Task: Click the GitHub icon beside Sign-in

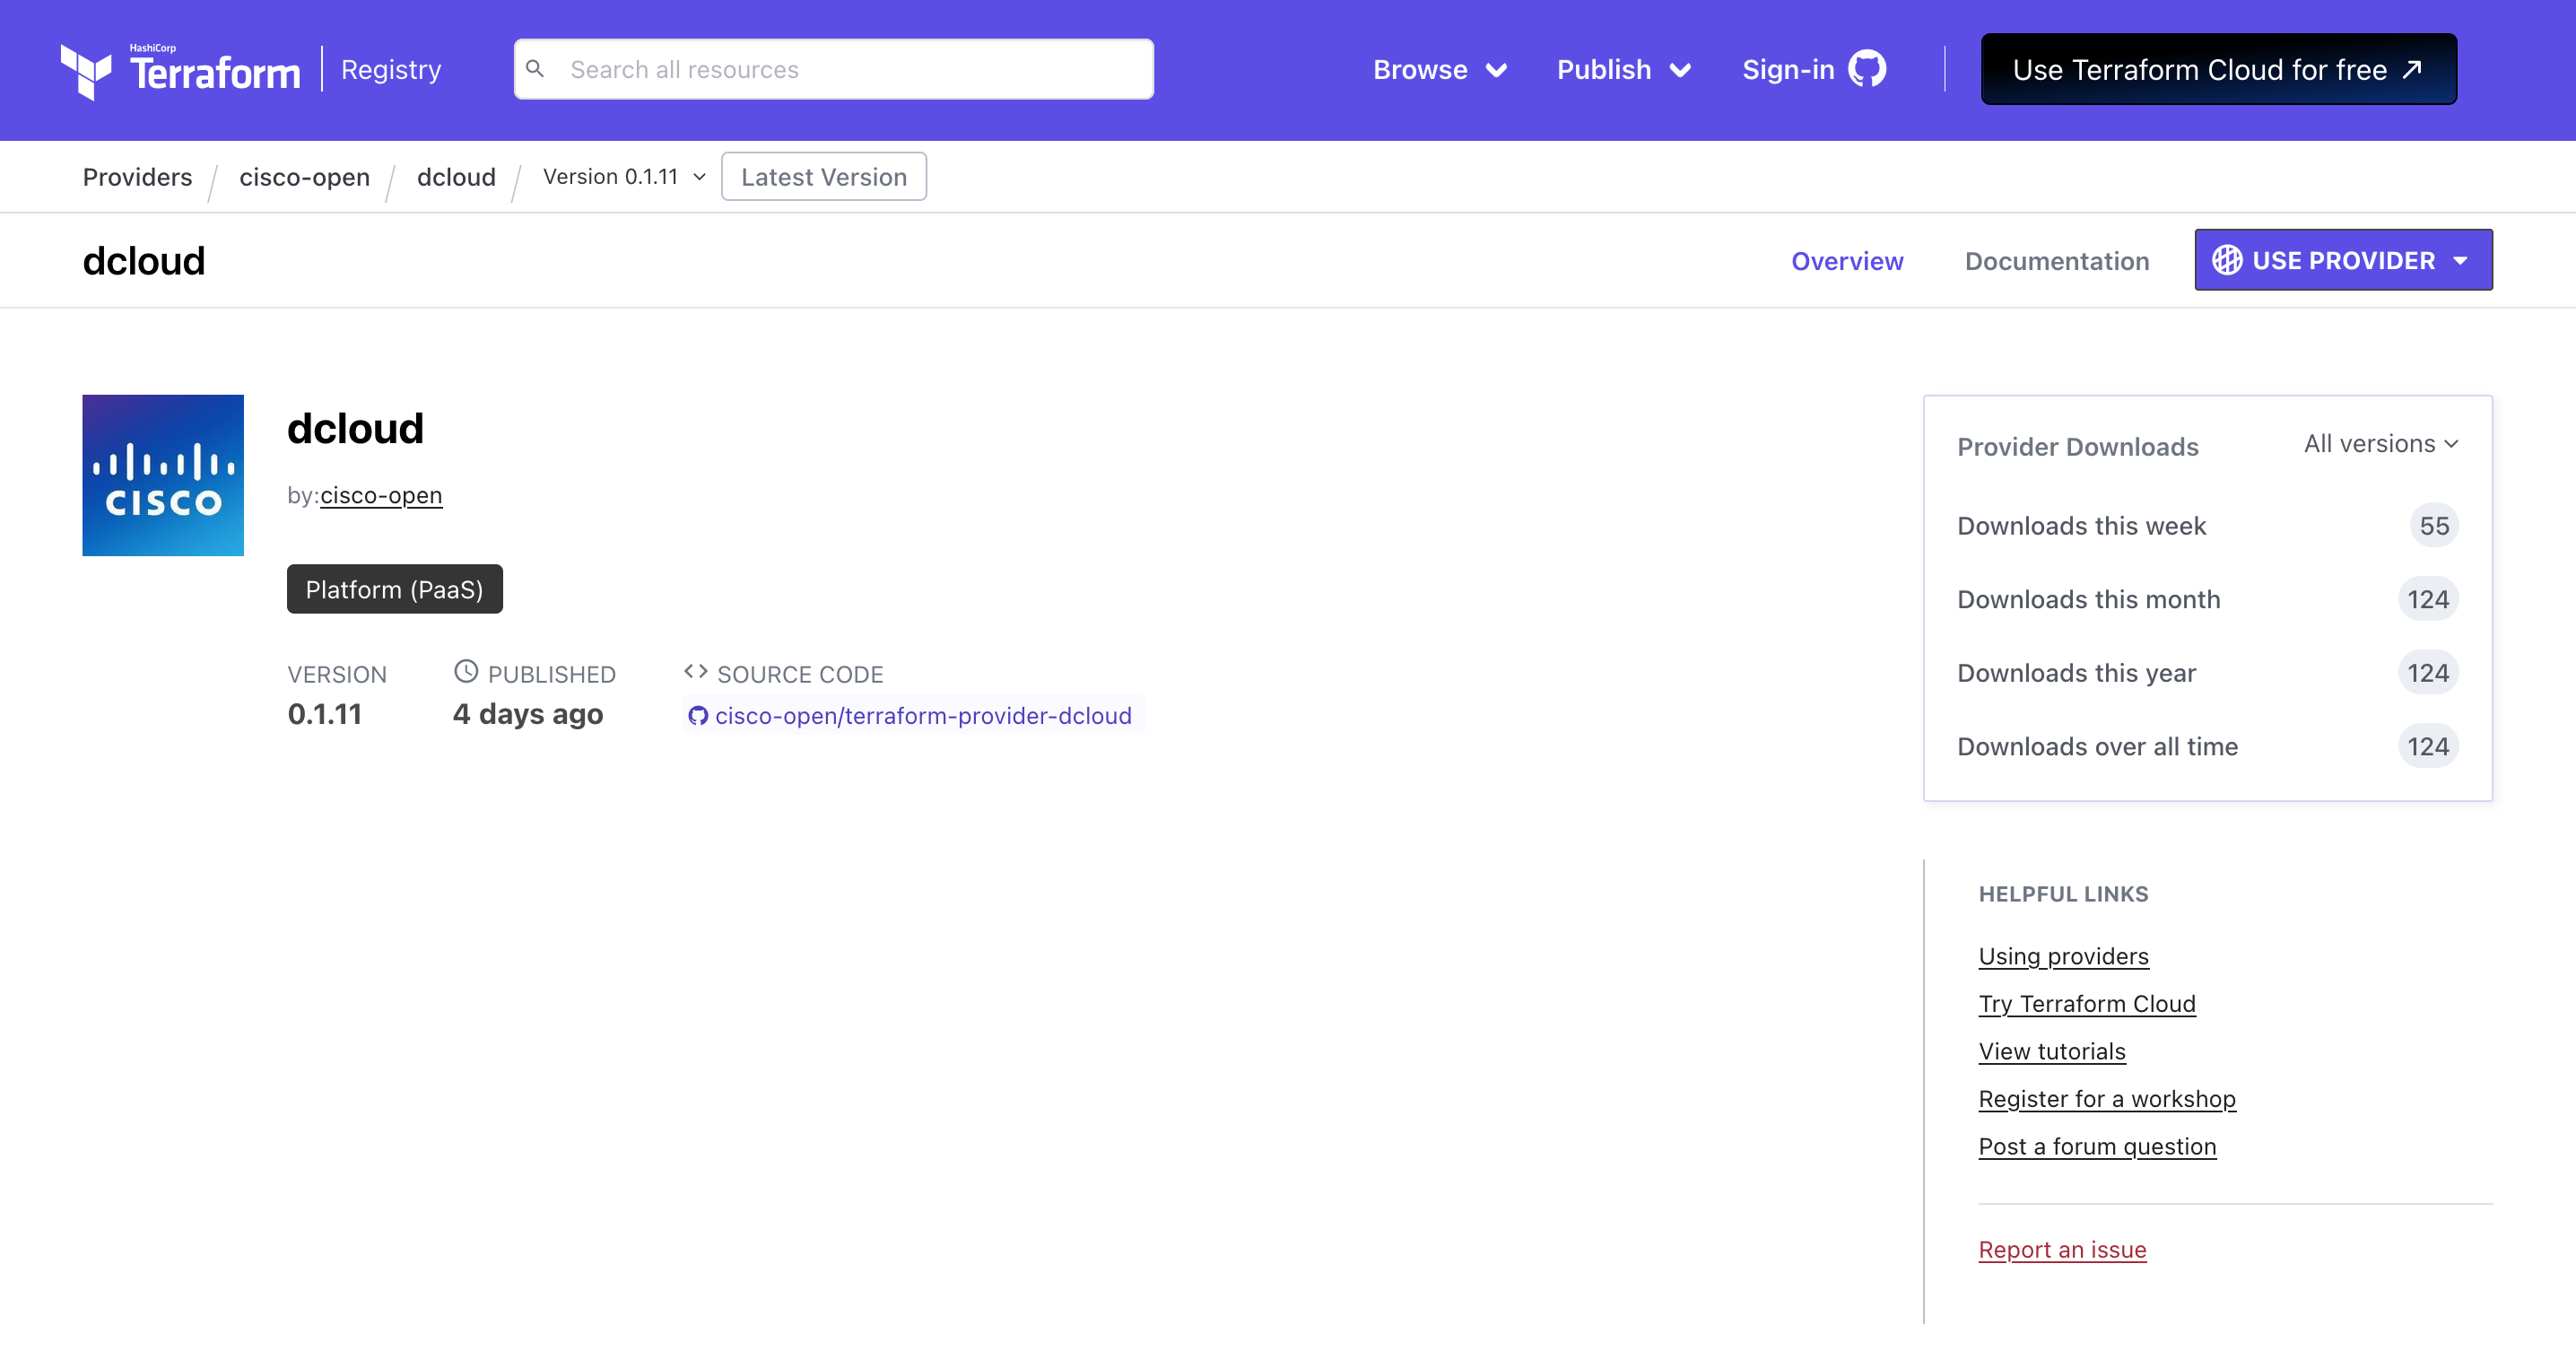Action: click(x=1867, y=69)
